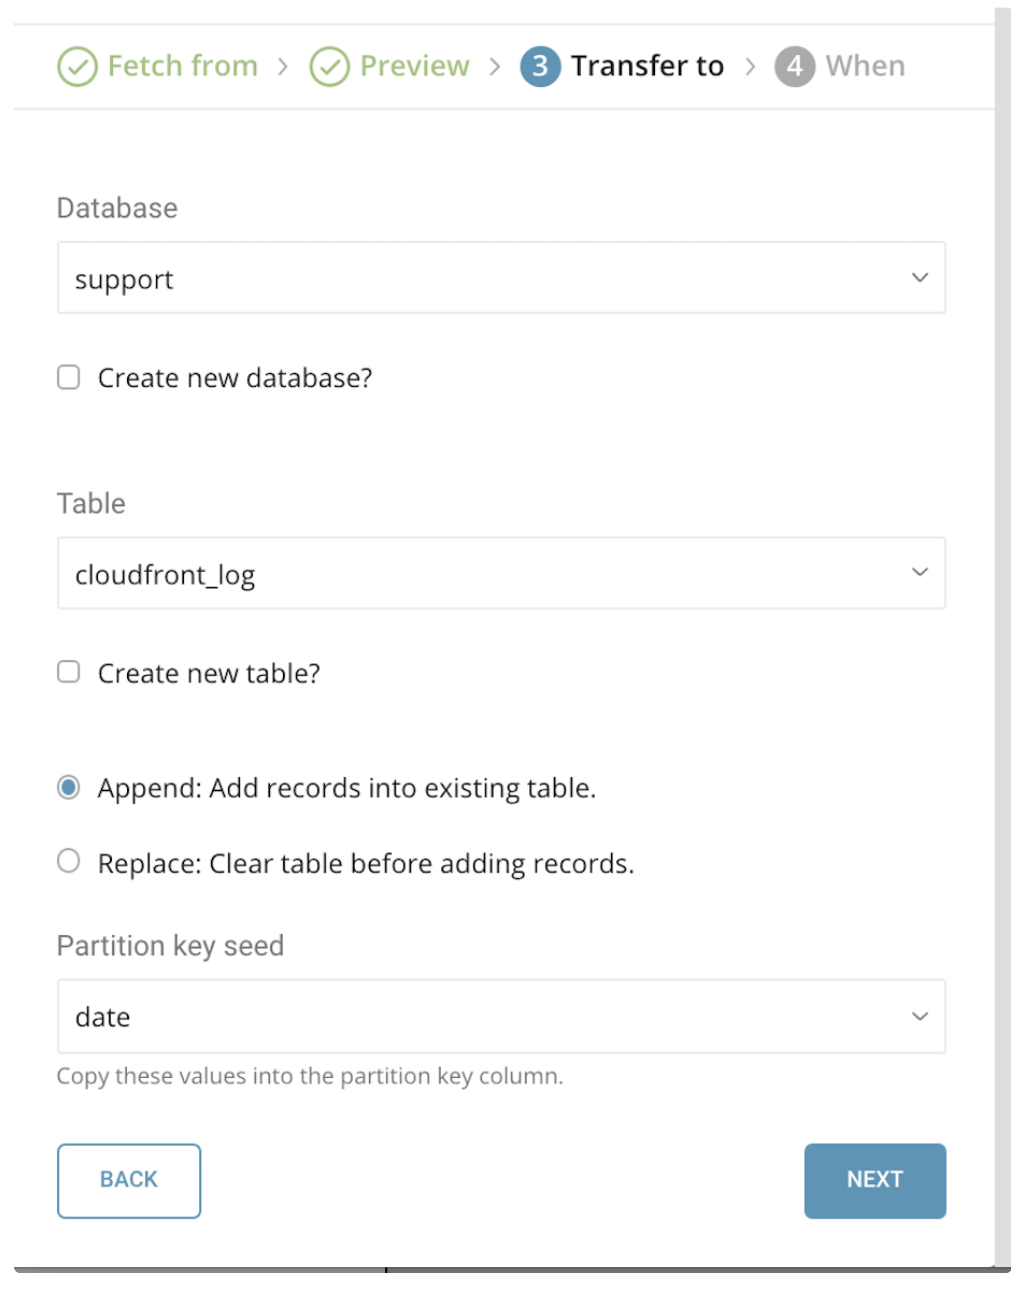Click the green checkmark beside Fetch from

click(x=77, y=67)
